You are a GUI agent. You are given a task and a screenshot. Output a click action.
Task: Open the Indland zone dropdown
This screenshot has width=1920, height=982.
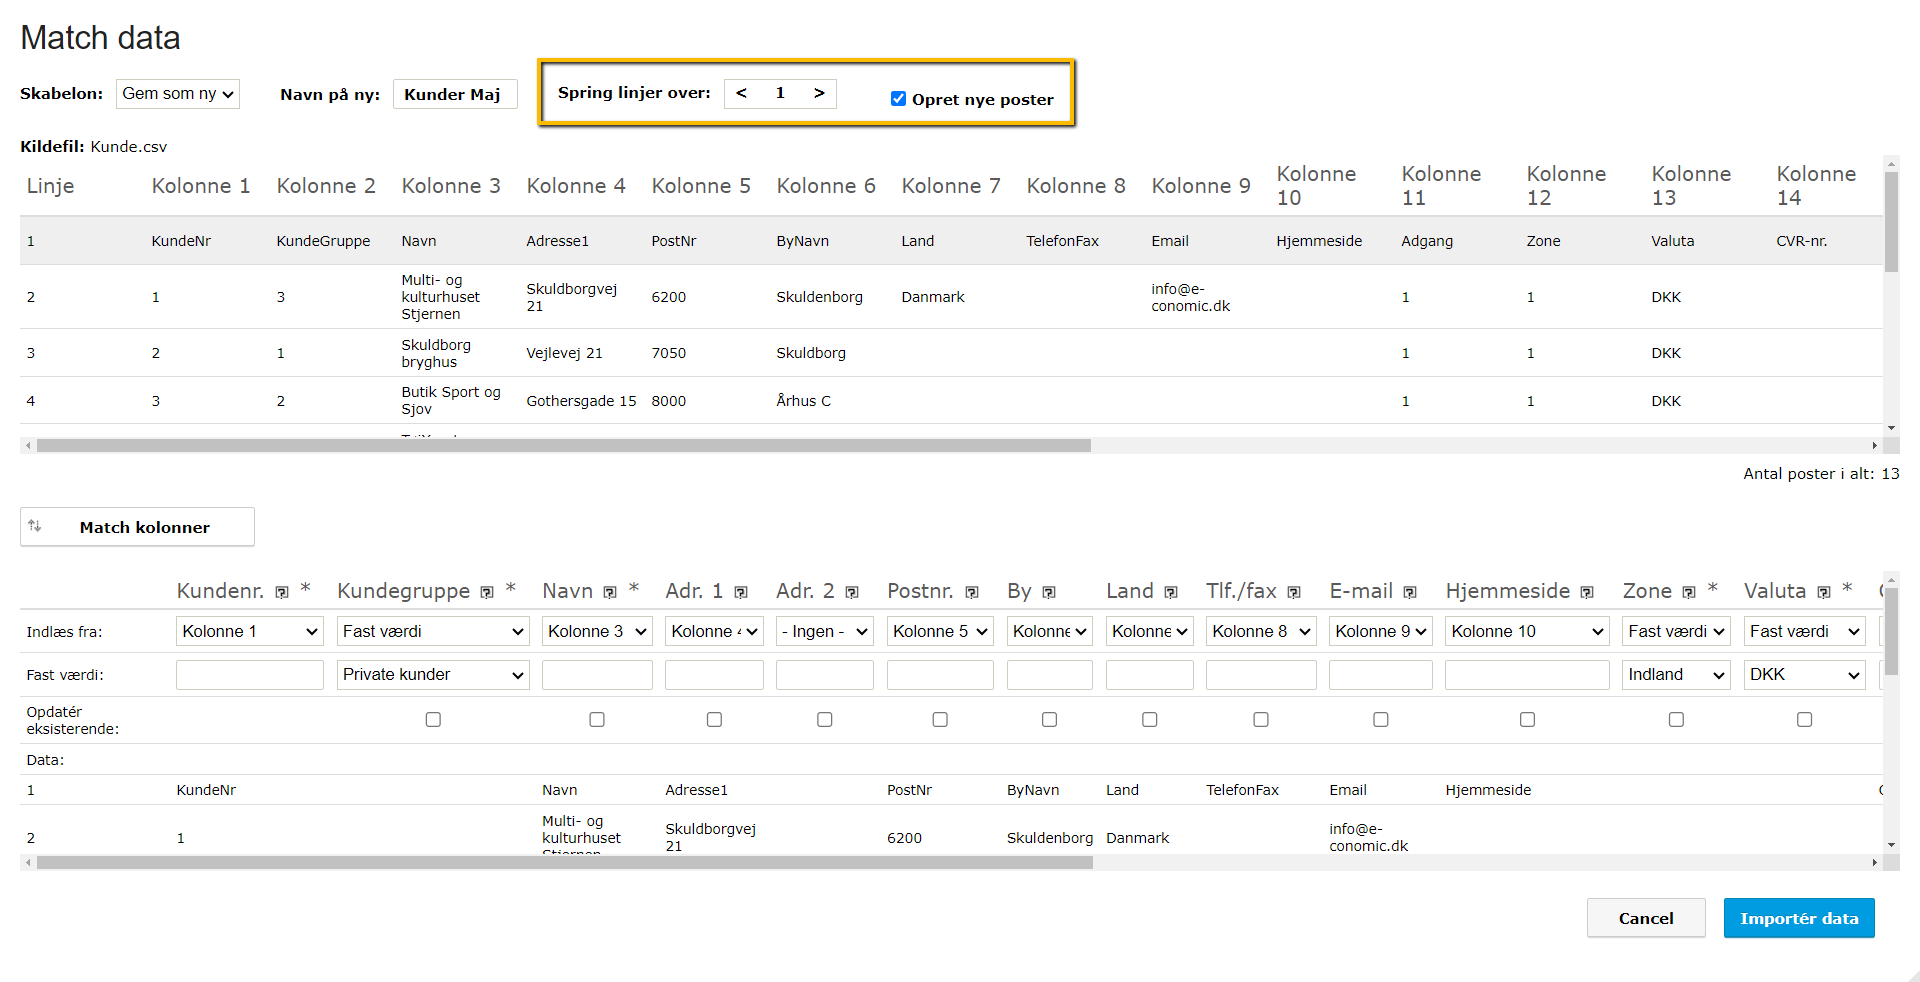coord(1676,675)
